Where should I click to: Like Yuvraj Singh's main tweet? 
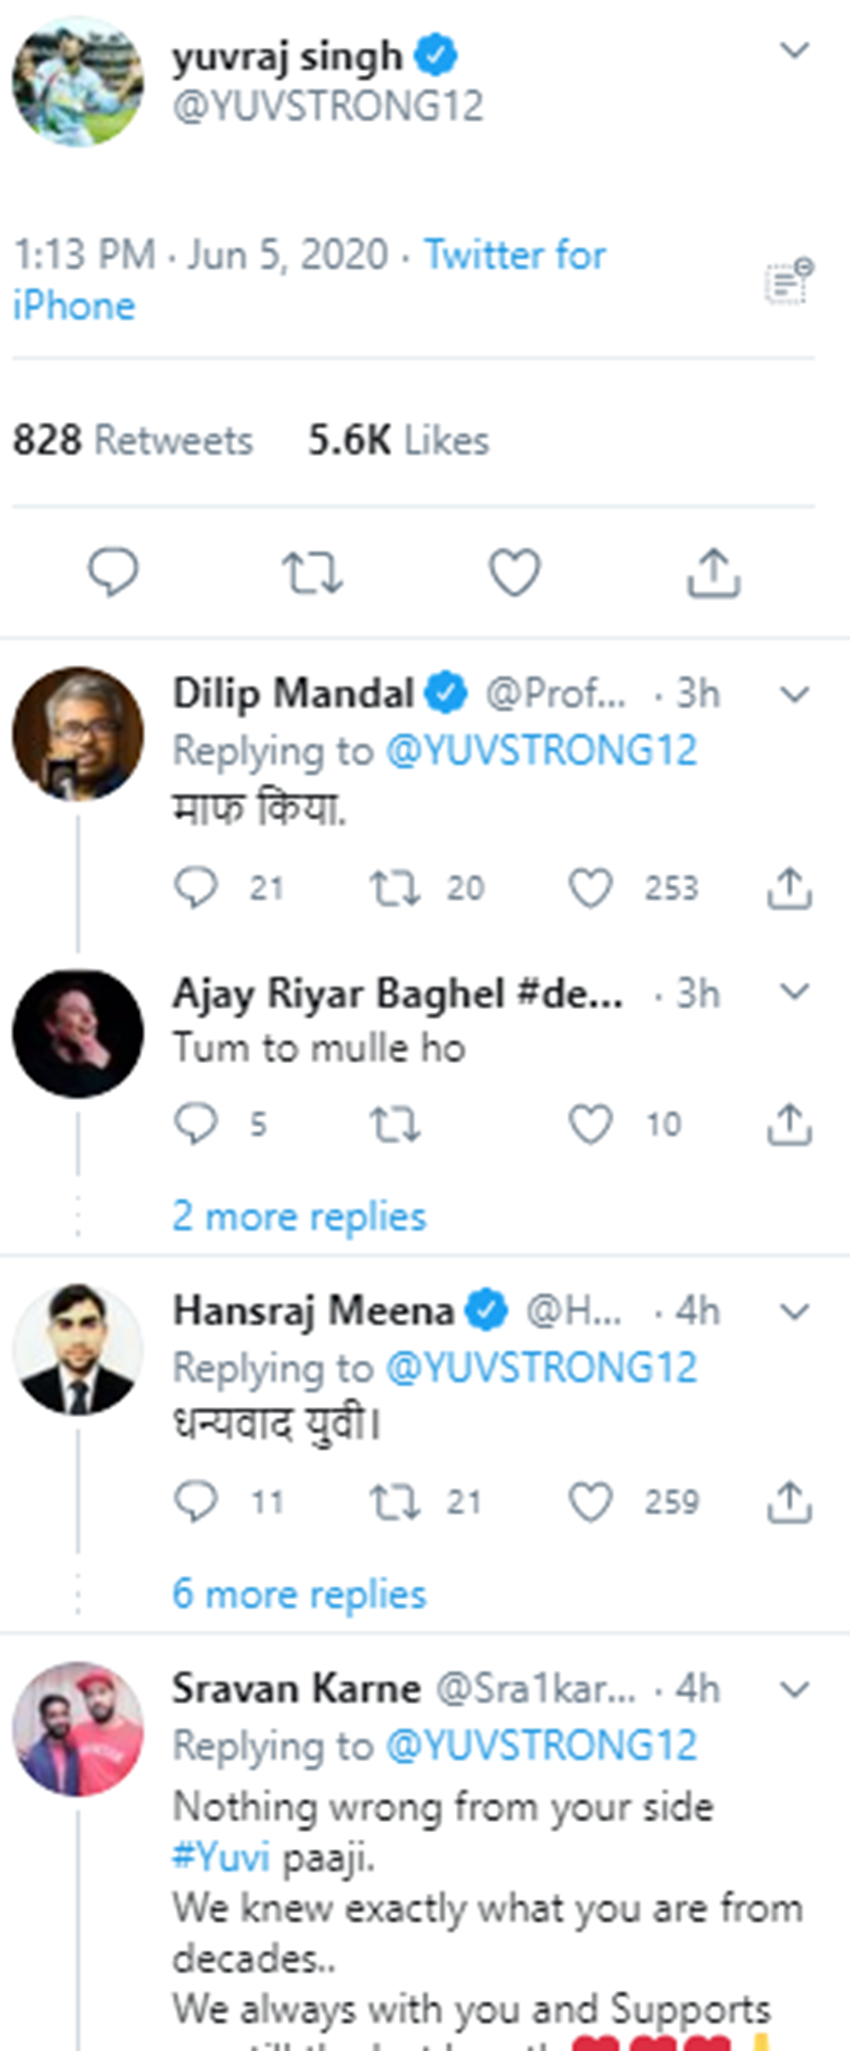pos(514,573)
